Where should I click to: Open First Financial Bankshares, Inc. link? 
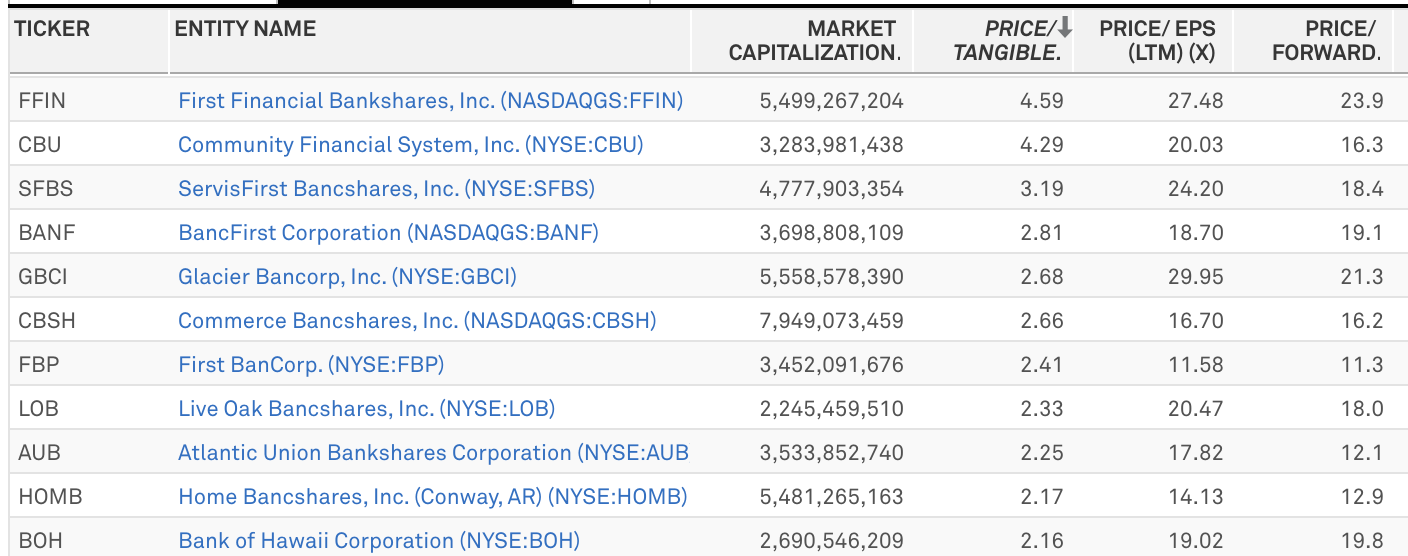pos(430,101)
